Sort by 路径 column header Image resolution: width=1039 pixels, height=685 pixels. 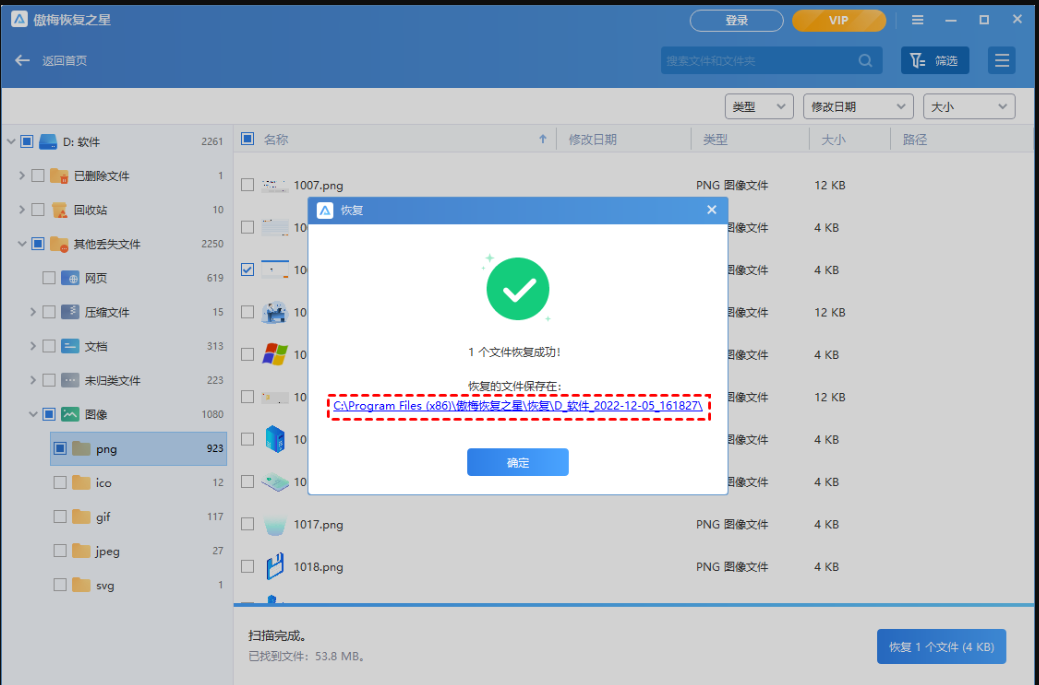point(914,139)
